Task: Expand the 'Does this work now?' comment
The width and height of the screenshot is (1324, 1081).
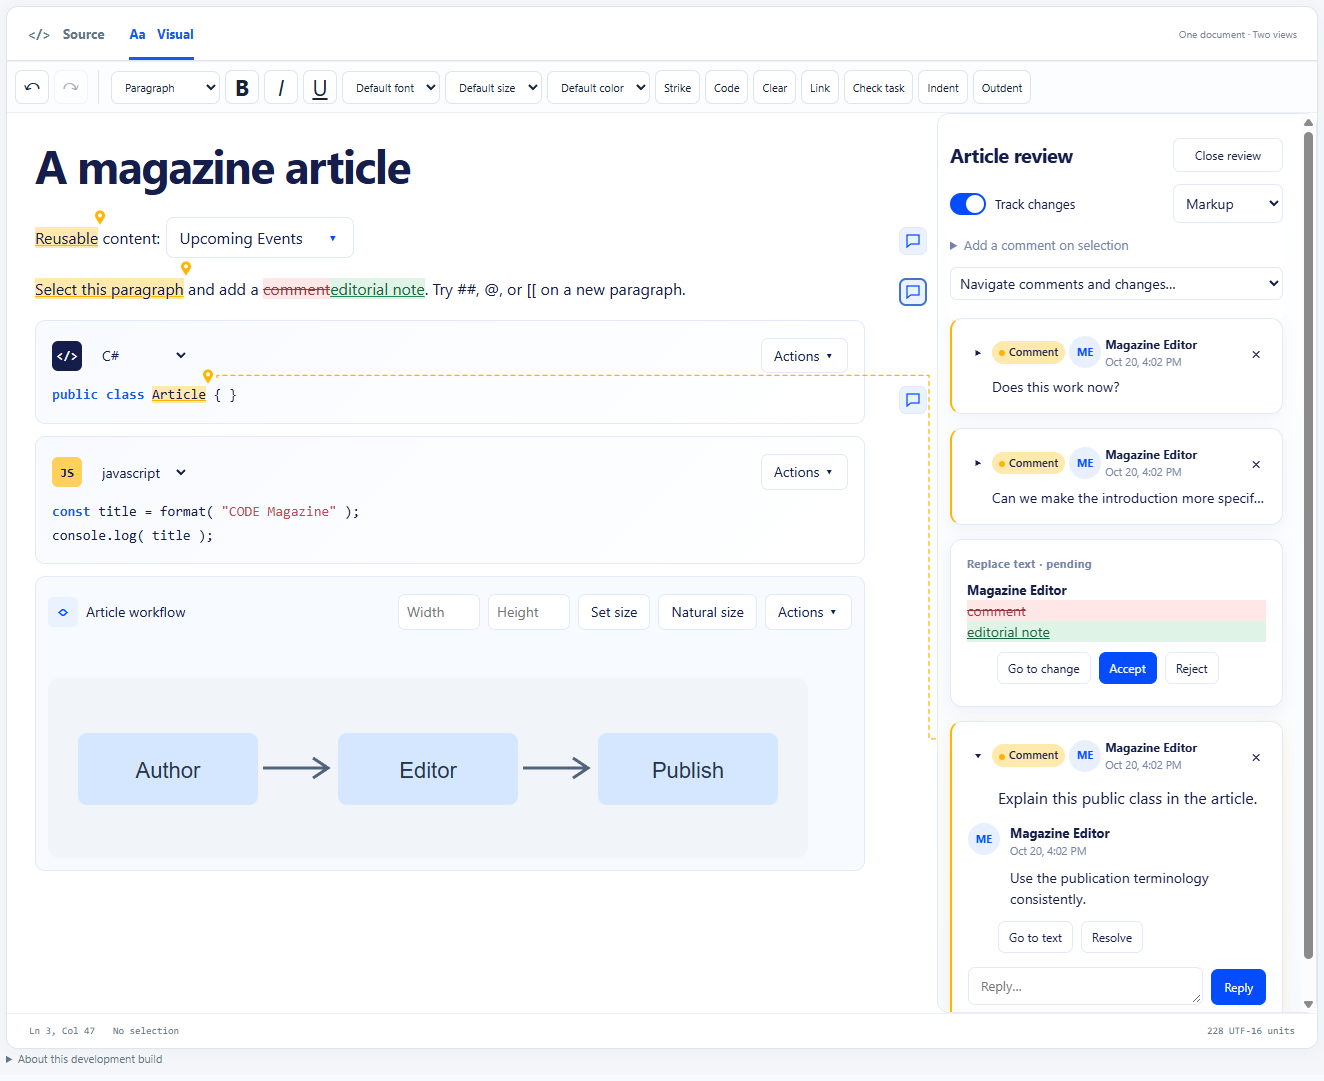Action: 978,352
